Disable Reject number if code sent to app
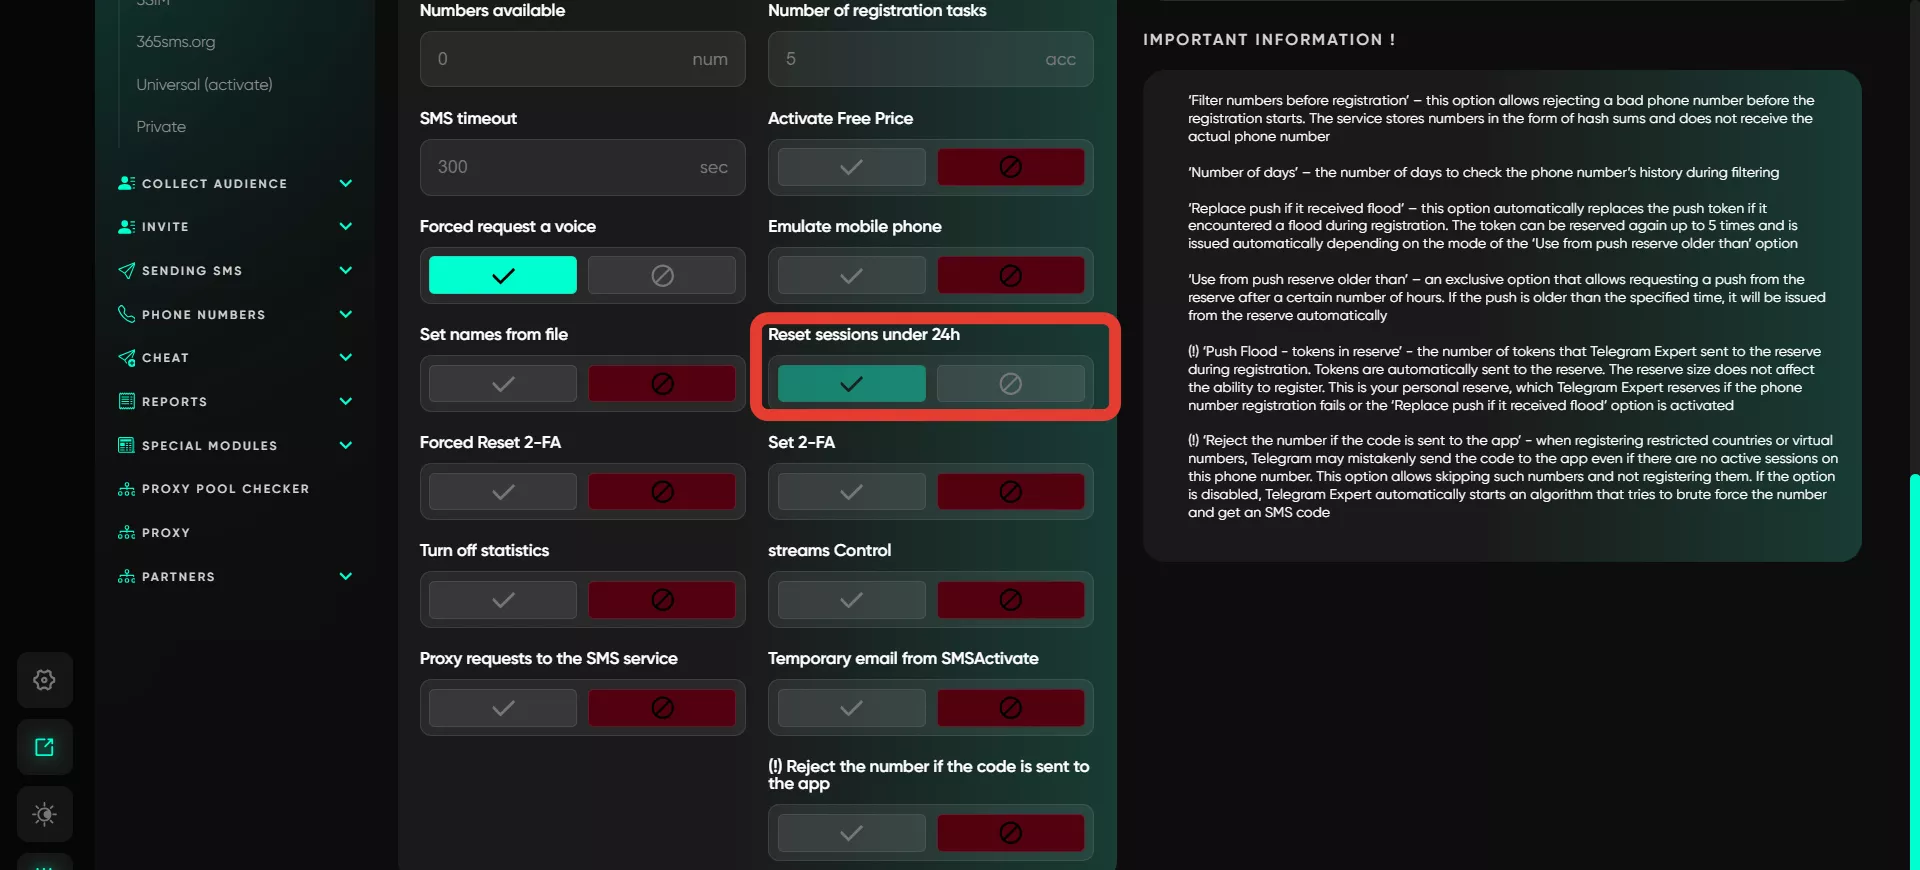This screenshot has width=1920, height=870. [x=1010, y=832]
